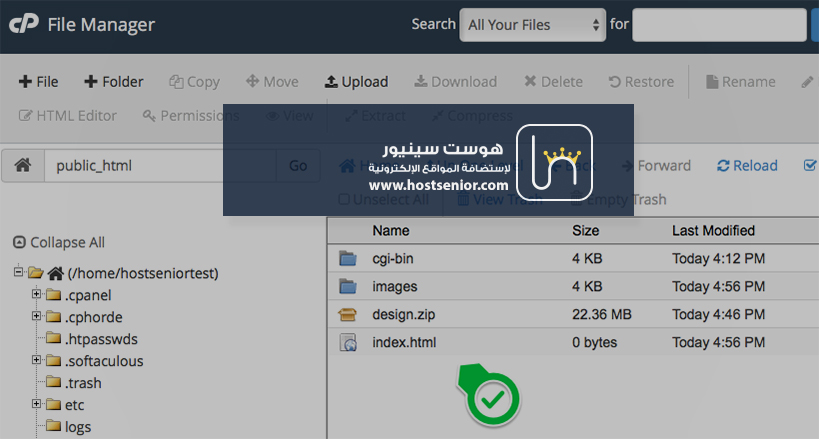Click the images folder icon

tap(347, 286)
